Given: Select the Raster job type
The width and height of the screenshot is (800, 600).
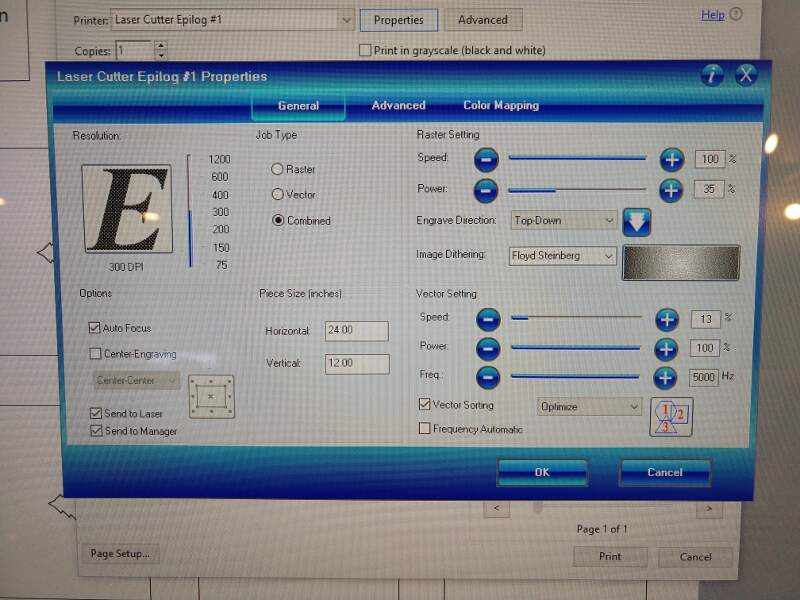Looking at the screenshot, I should point(277,169).
